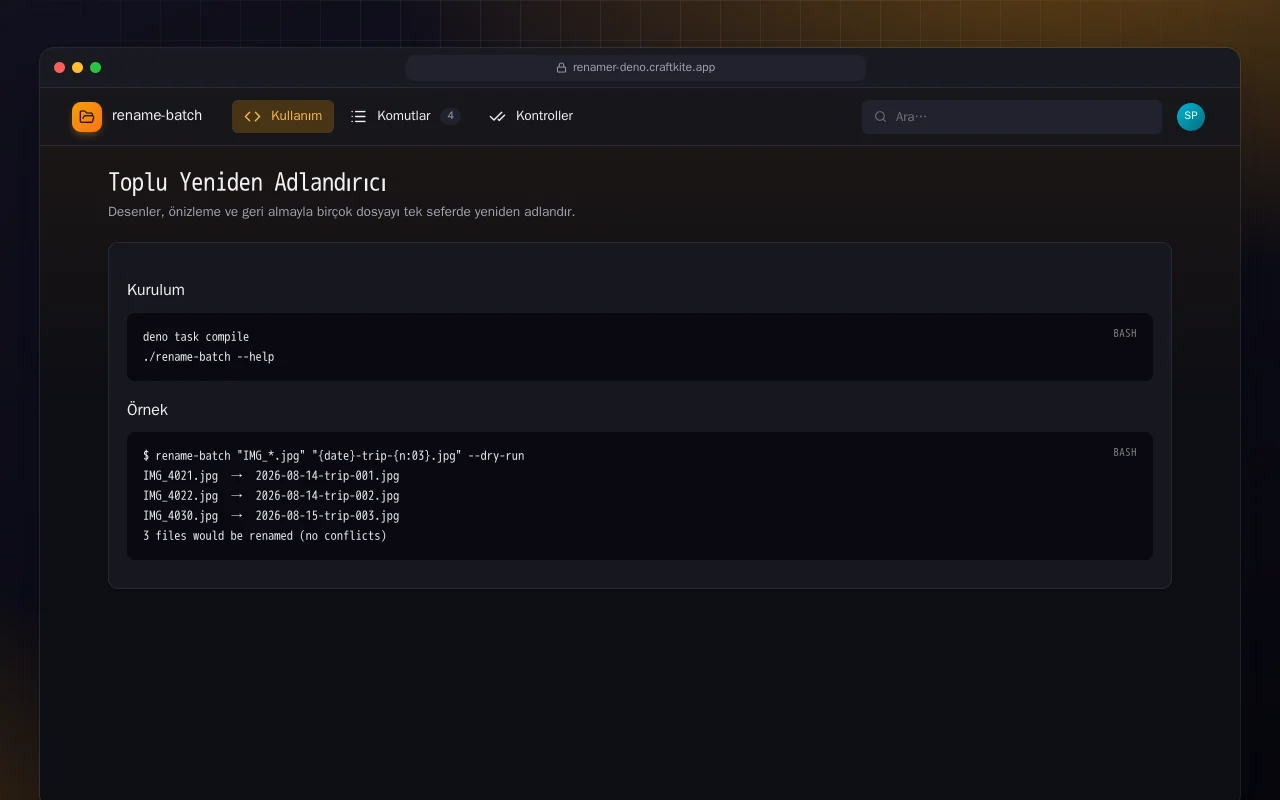The image size is (1280, 800).
Task: Open the Kullanım tab
Action: (283, 116)
